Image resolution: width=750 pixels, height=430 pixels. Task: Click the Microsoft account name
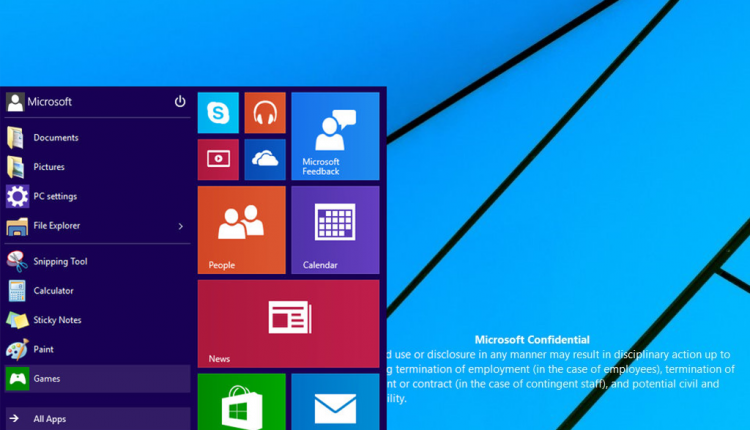coord(49,102)
